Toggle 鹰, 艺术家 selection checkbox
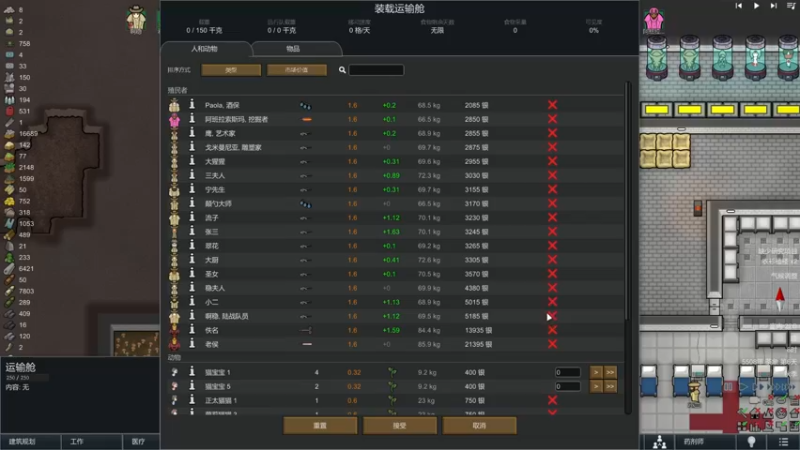 [553, 133]
